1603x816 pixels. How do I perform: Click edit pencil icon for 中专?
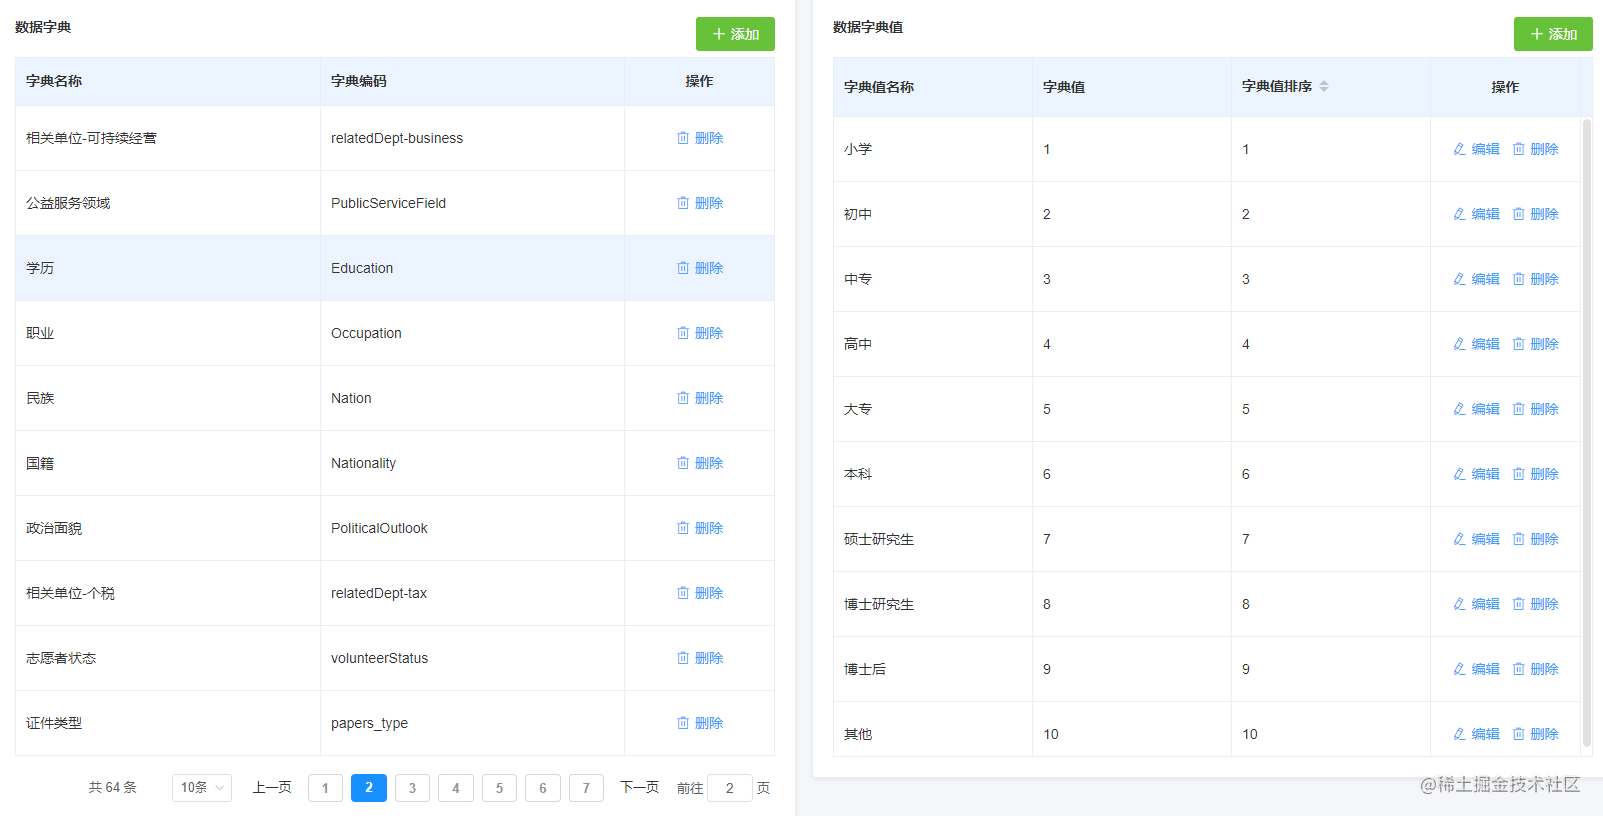pyautogui.click(x=1459, y=279)
